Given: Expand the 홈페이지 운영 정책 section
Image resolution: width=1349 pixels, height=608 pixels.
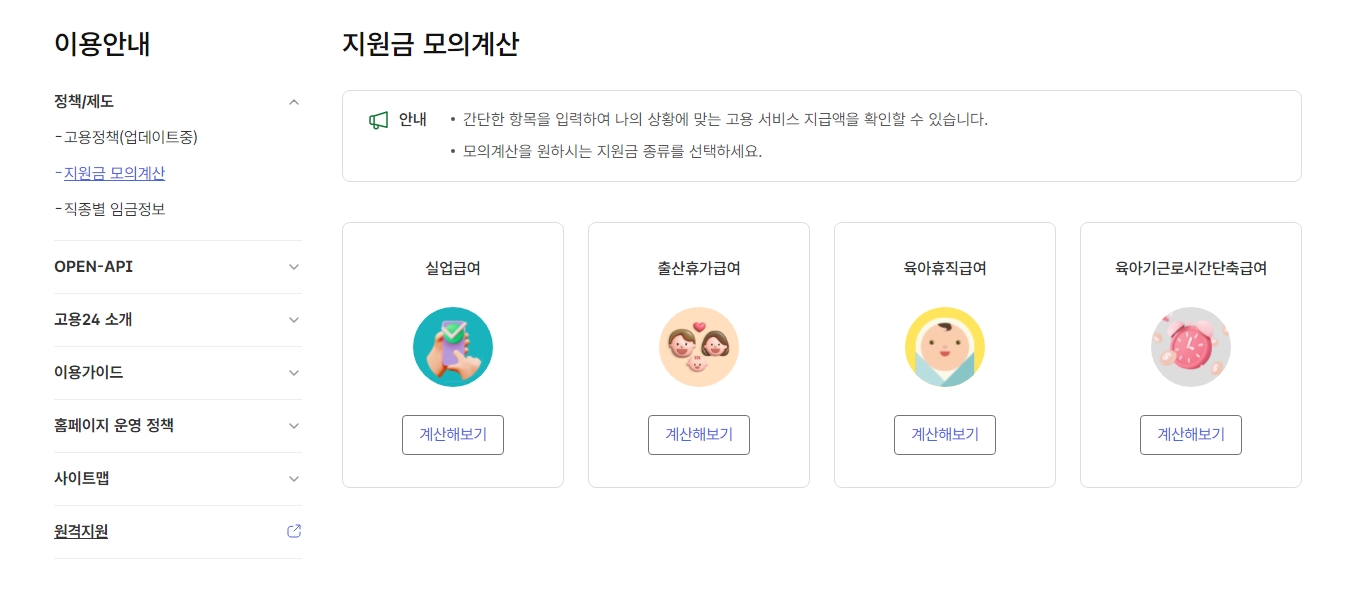Looking at the screenshot, I should pyautogui.click(x=293, y=425).
